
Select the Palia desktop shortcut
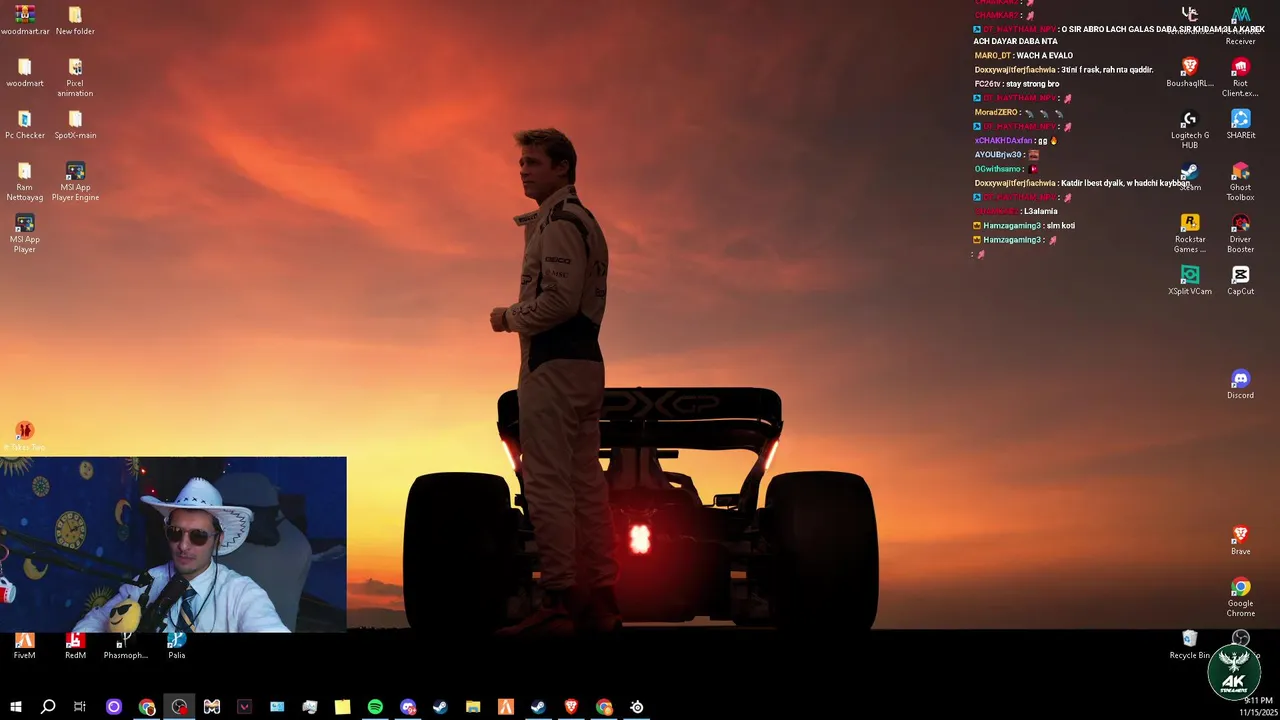click(x=176, y=645)
